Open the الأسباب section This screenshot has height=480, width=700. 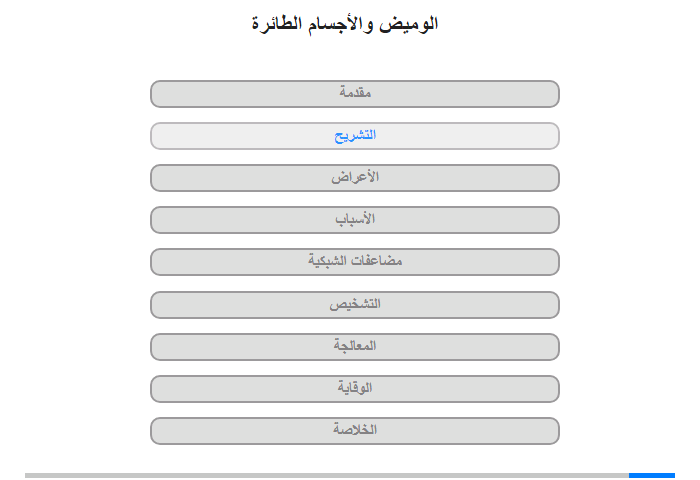click(x=354, y=220)
